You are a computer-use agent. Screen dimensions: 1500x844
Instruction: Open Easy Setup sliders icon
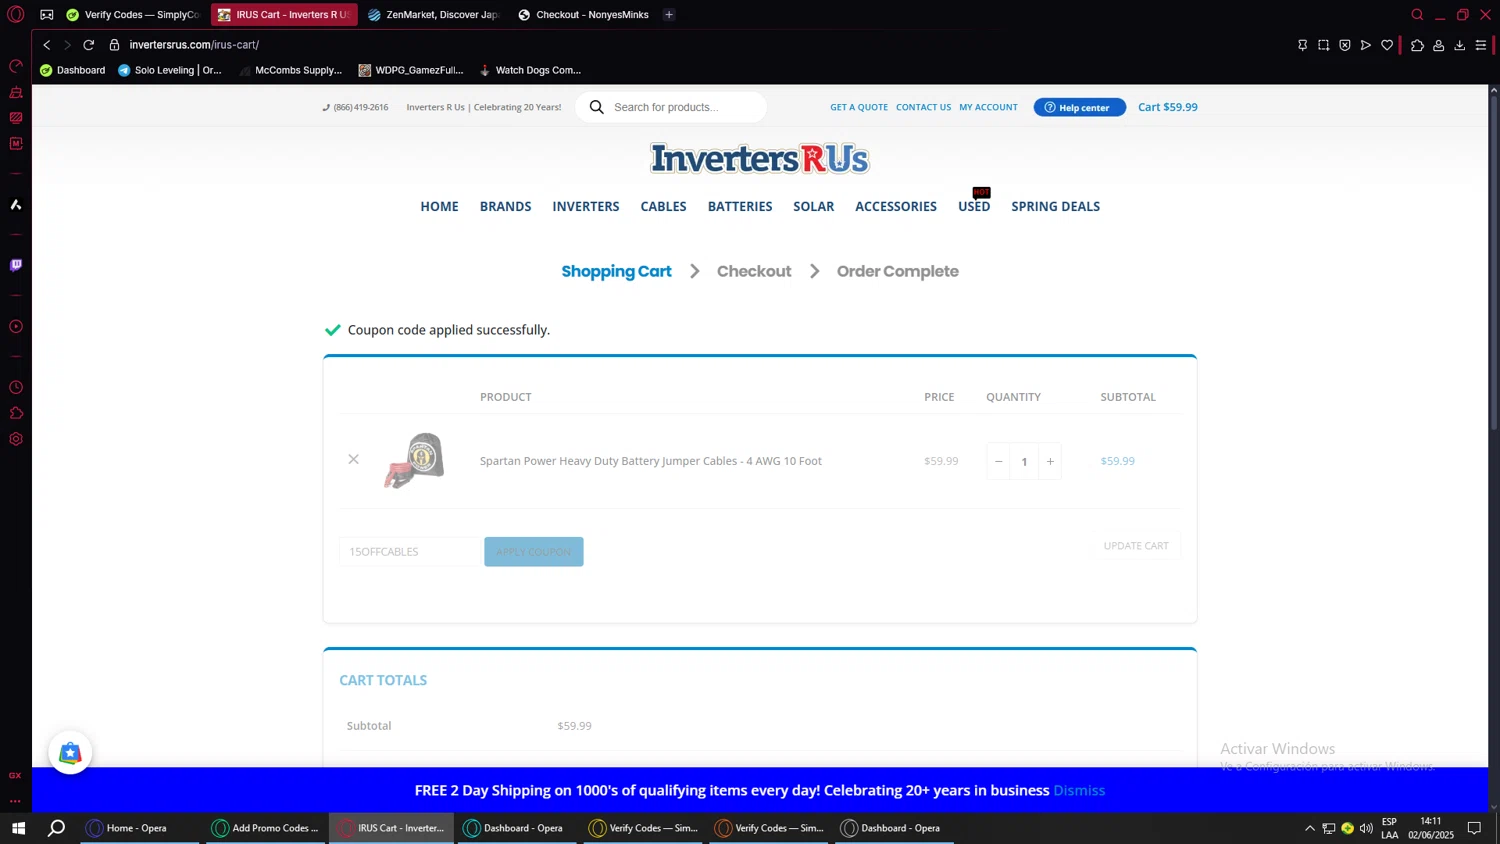[1481, 45]
